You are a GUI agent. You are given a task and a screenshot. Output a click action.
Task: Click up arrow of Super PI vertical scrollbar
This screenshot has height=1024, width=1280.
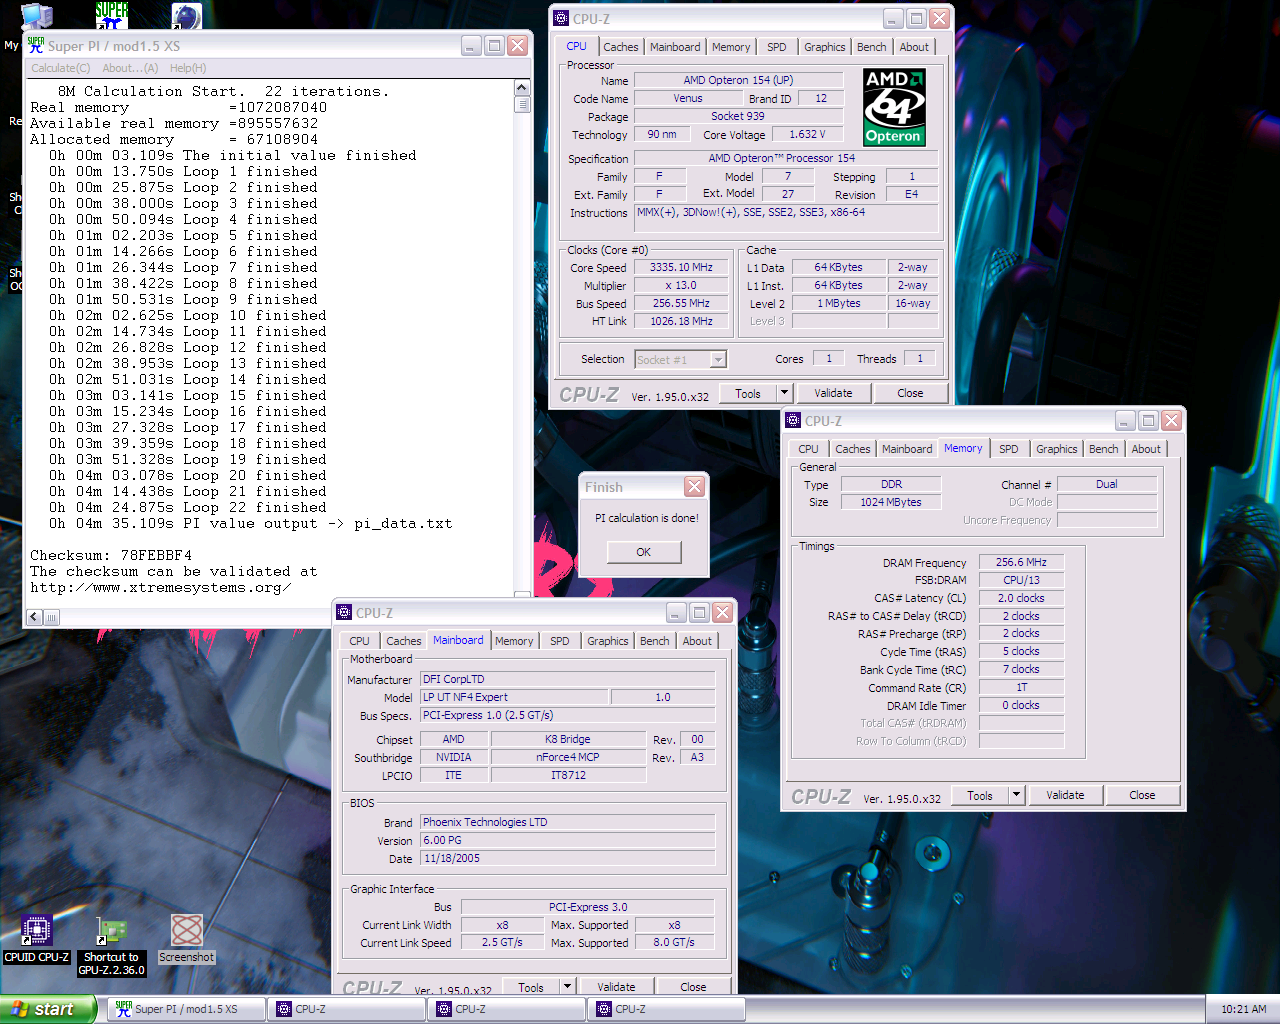[522, 88]
